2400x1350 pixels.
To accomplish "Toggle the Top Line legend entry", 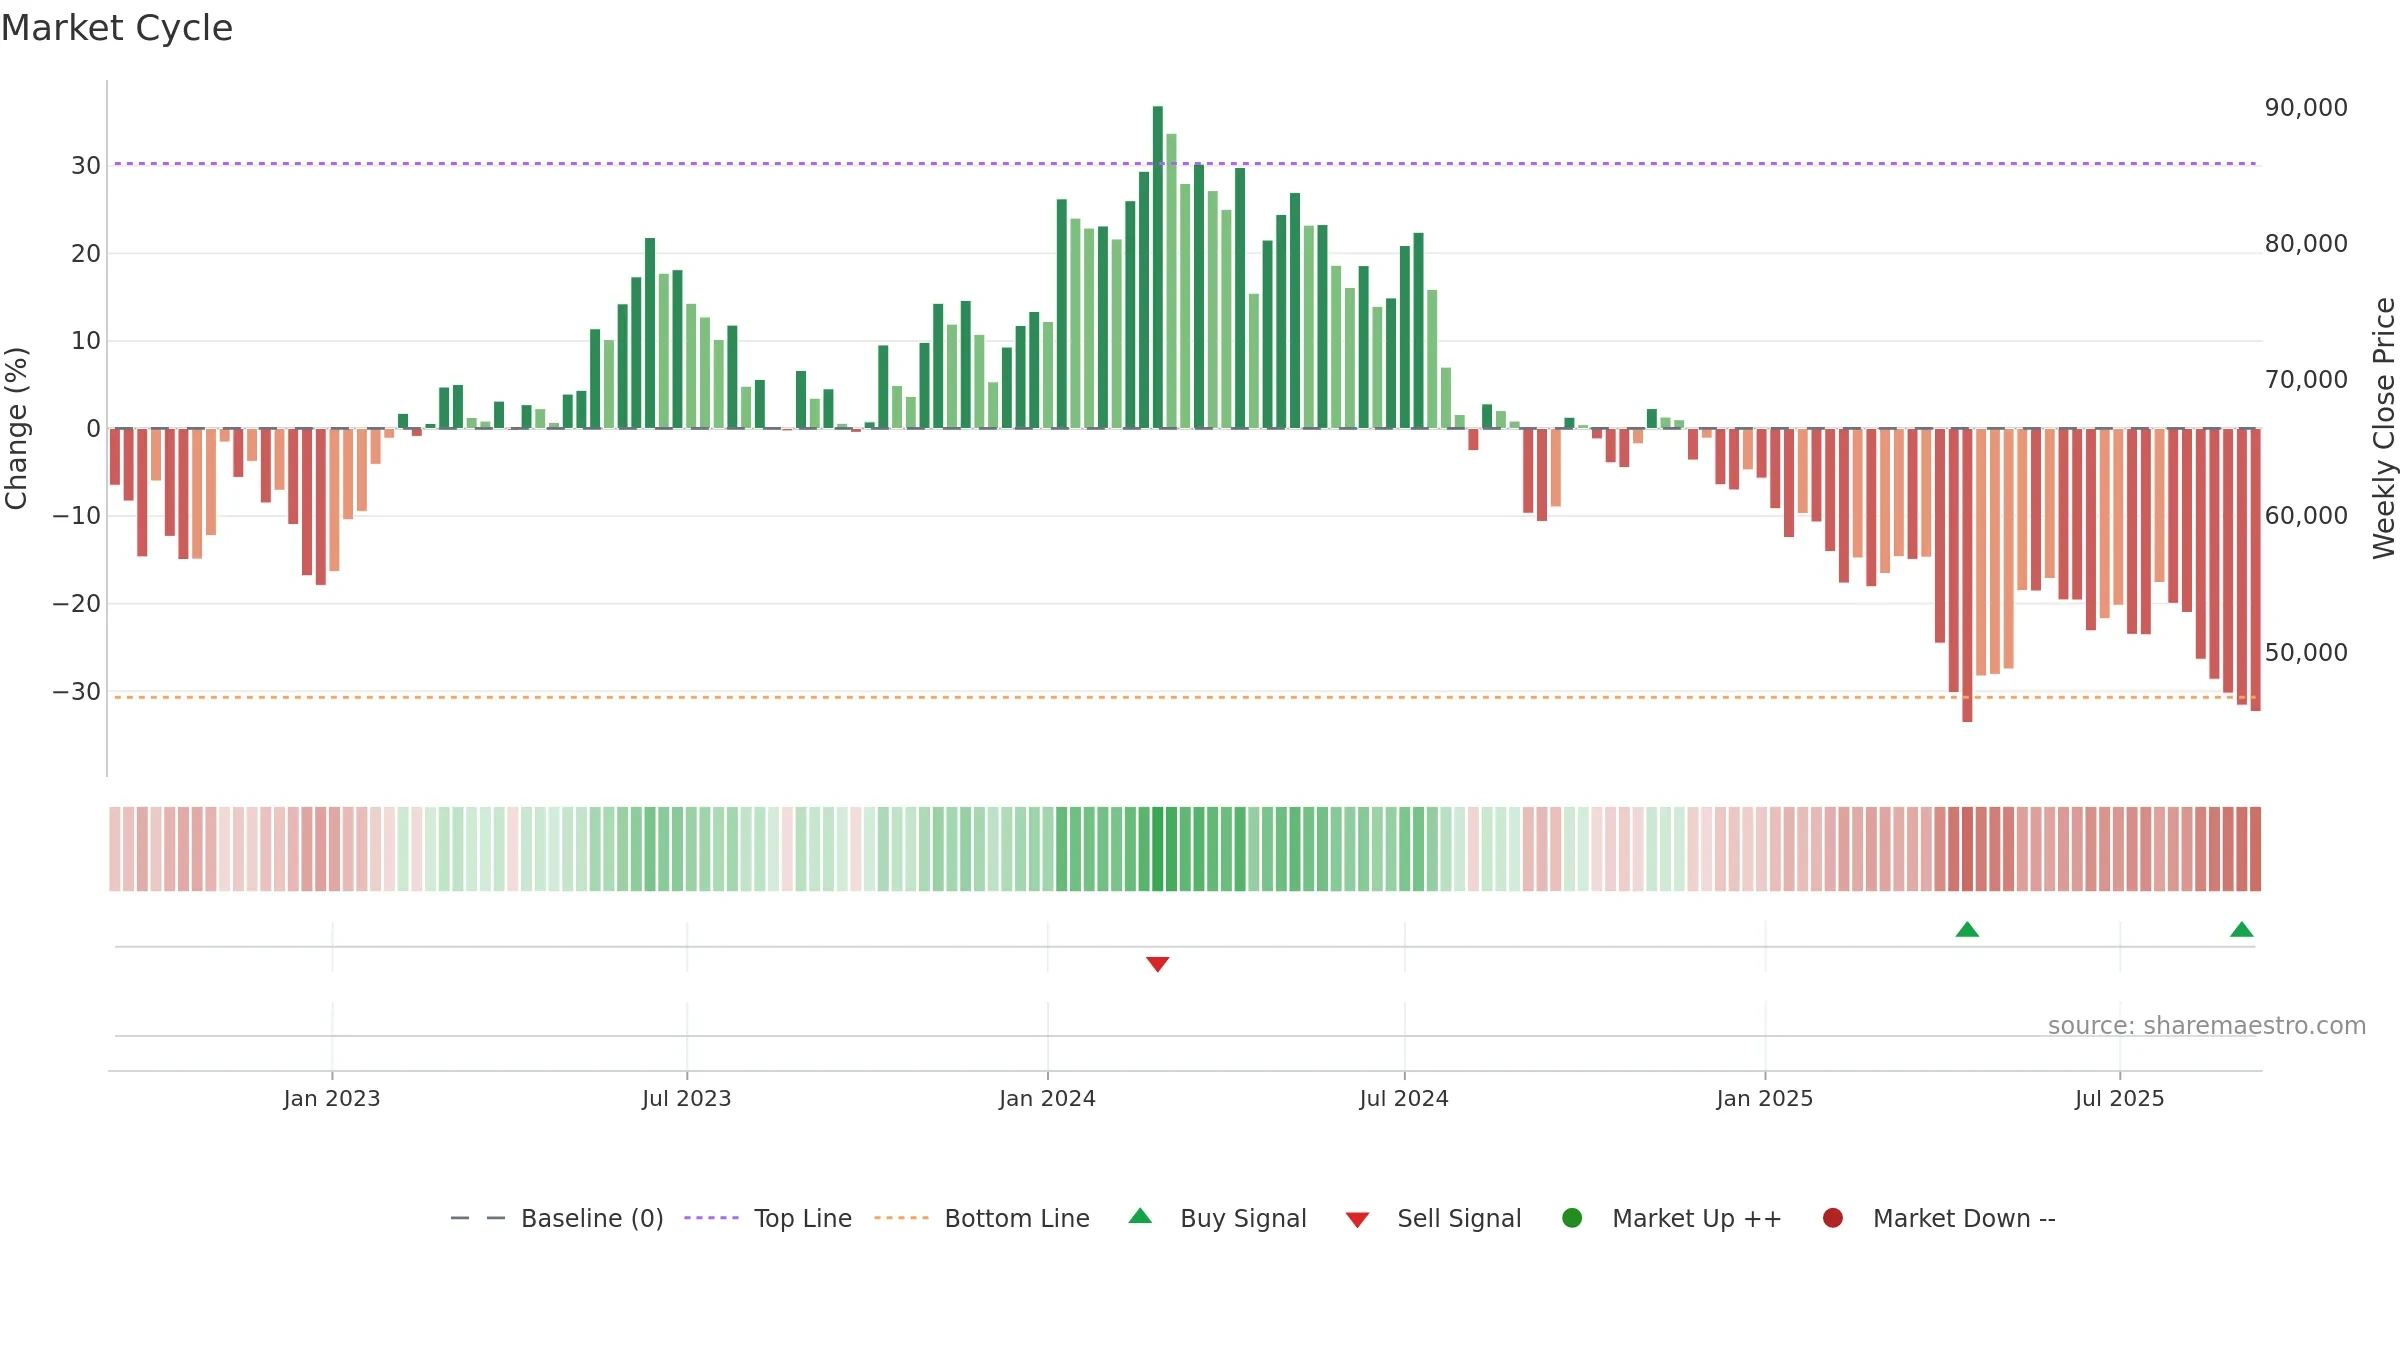I will click(768, 1218).
